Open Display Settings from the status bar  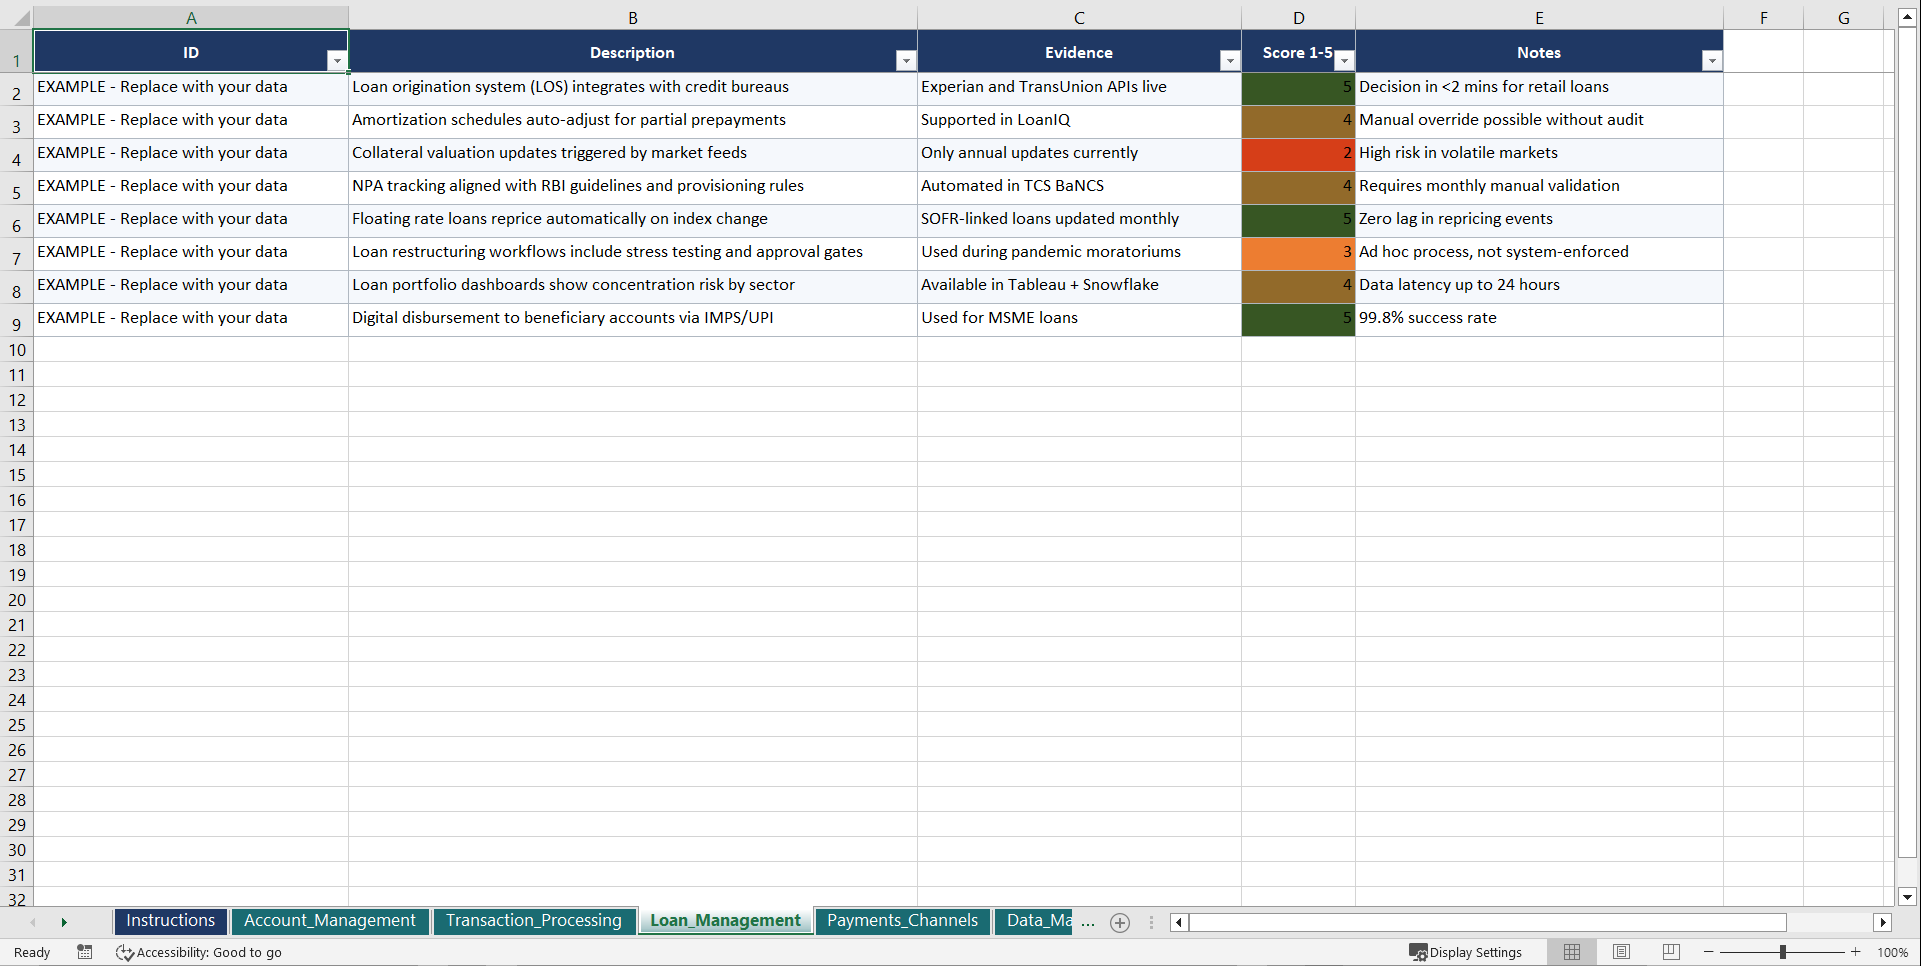tap(1466, 952)
